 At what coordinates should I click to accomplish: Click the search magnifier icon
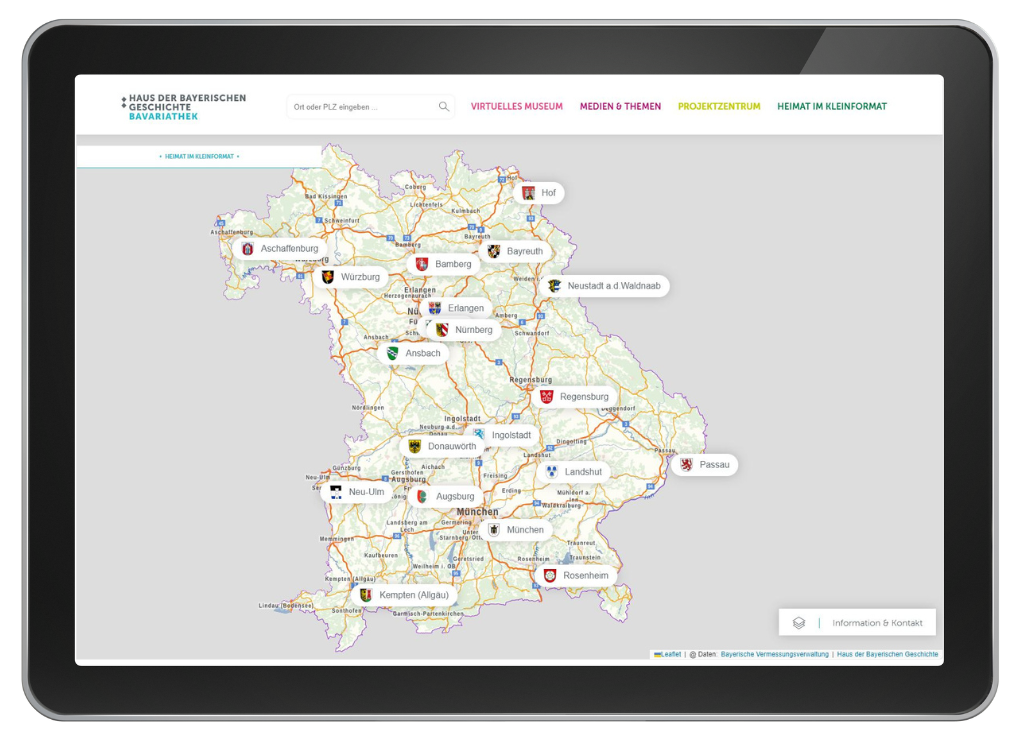pyautogui.click(x=443, y=107)
